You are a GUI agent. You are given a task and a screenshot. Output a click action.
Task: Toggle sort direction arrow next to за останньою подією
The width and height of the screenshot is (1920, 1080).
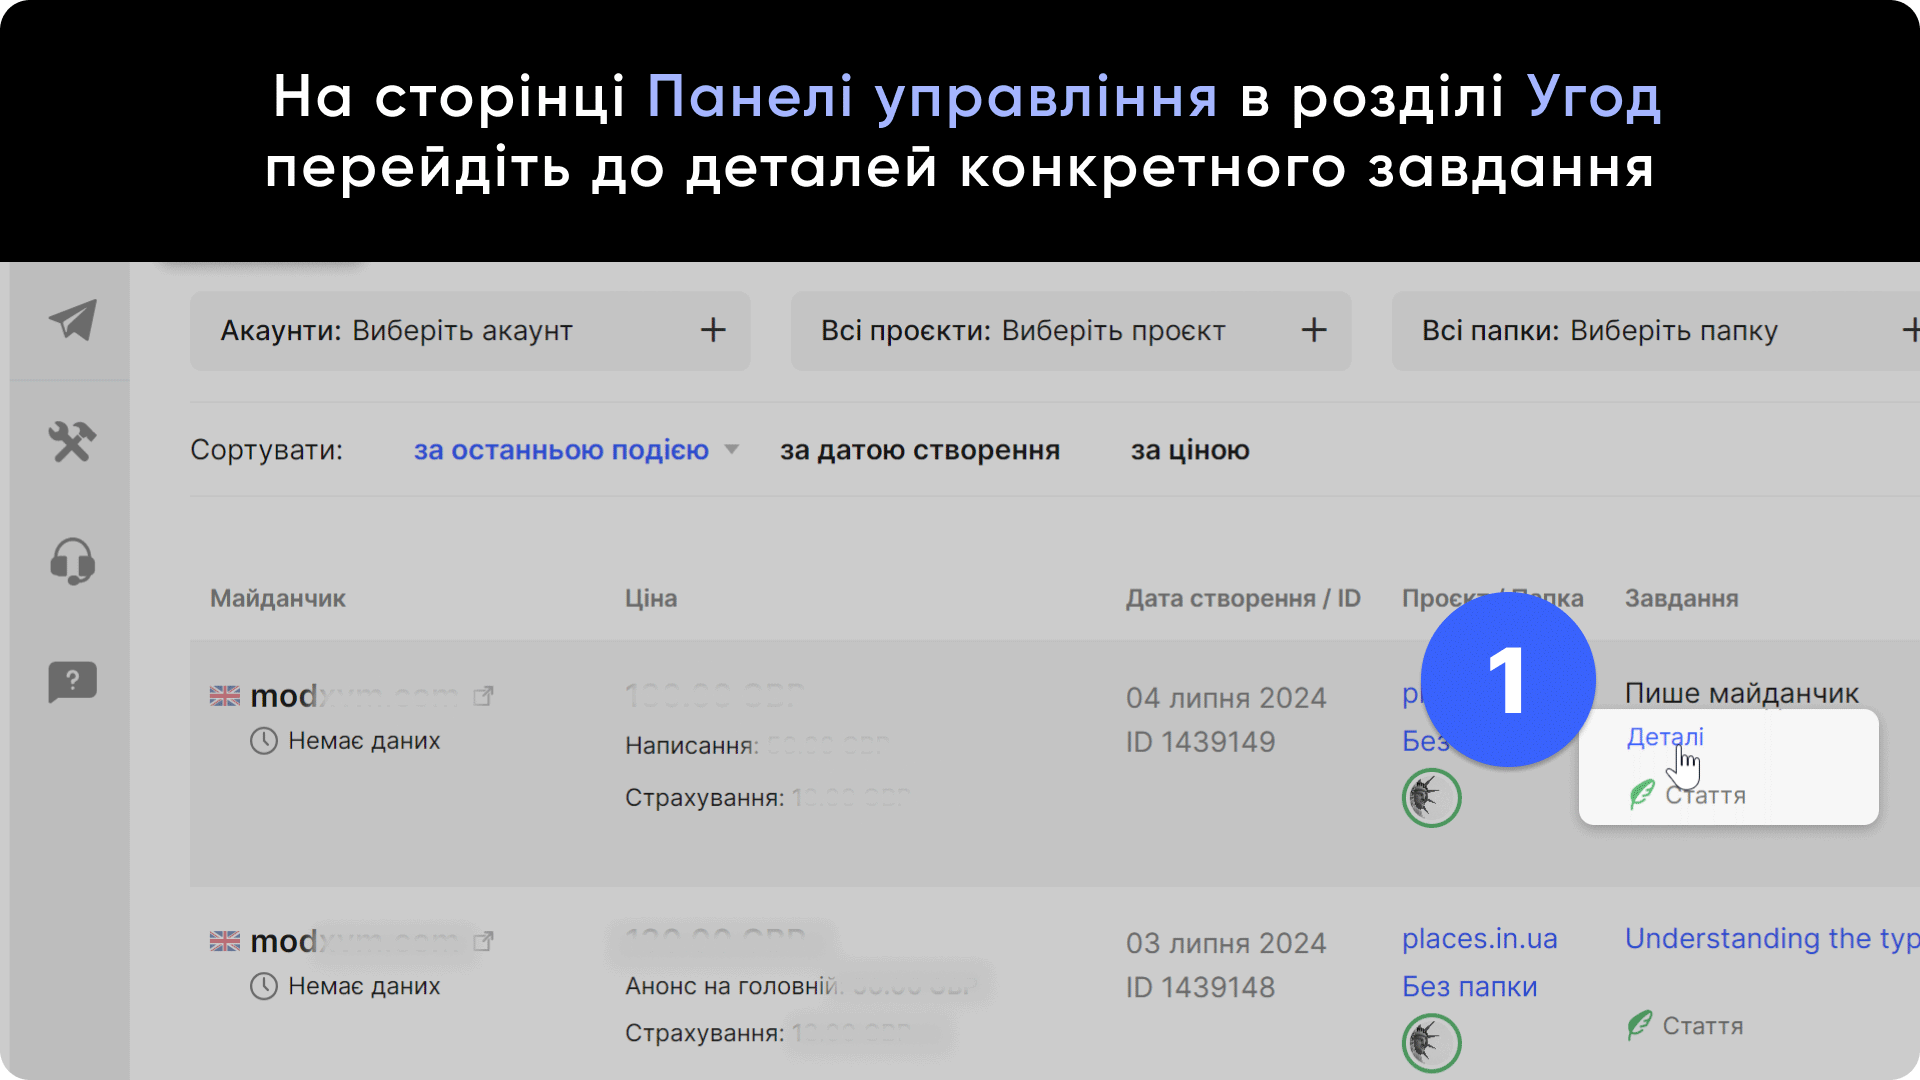732,450
